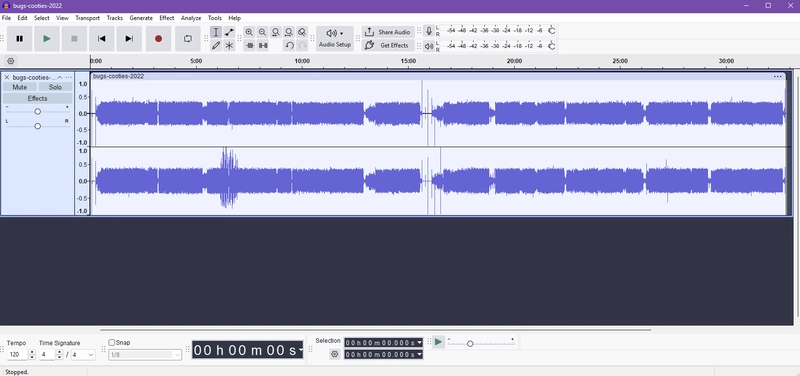Screen dimensions: 800x376
Task: Mute the bugs-cooties track
Action: click(19, 87)
